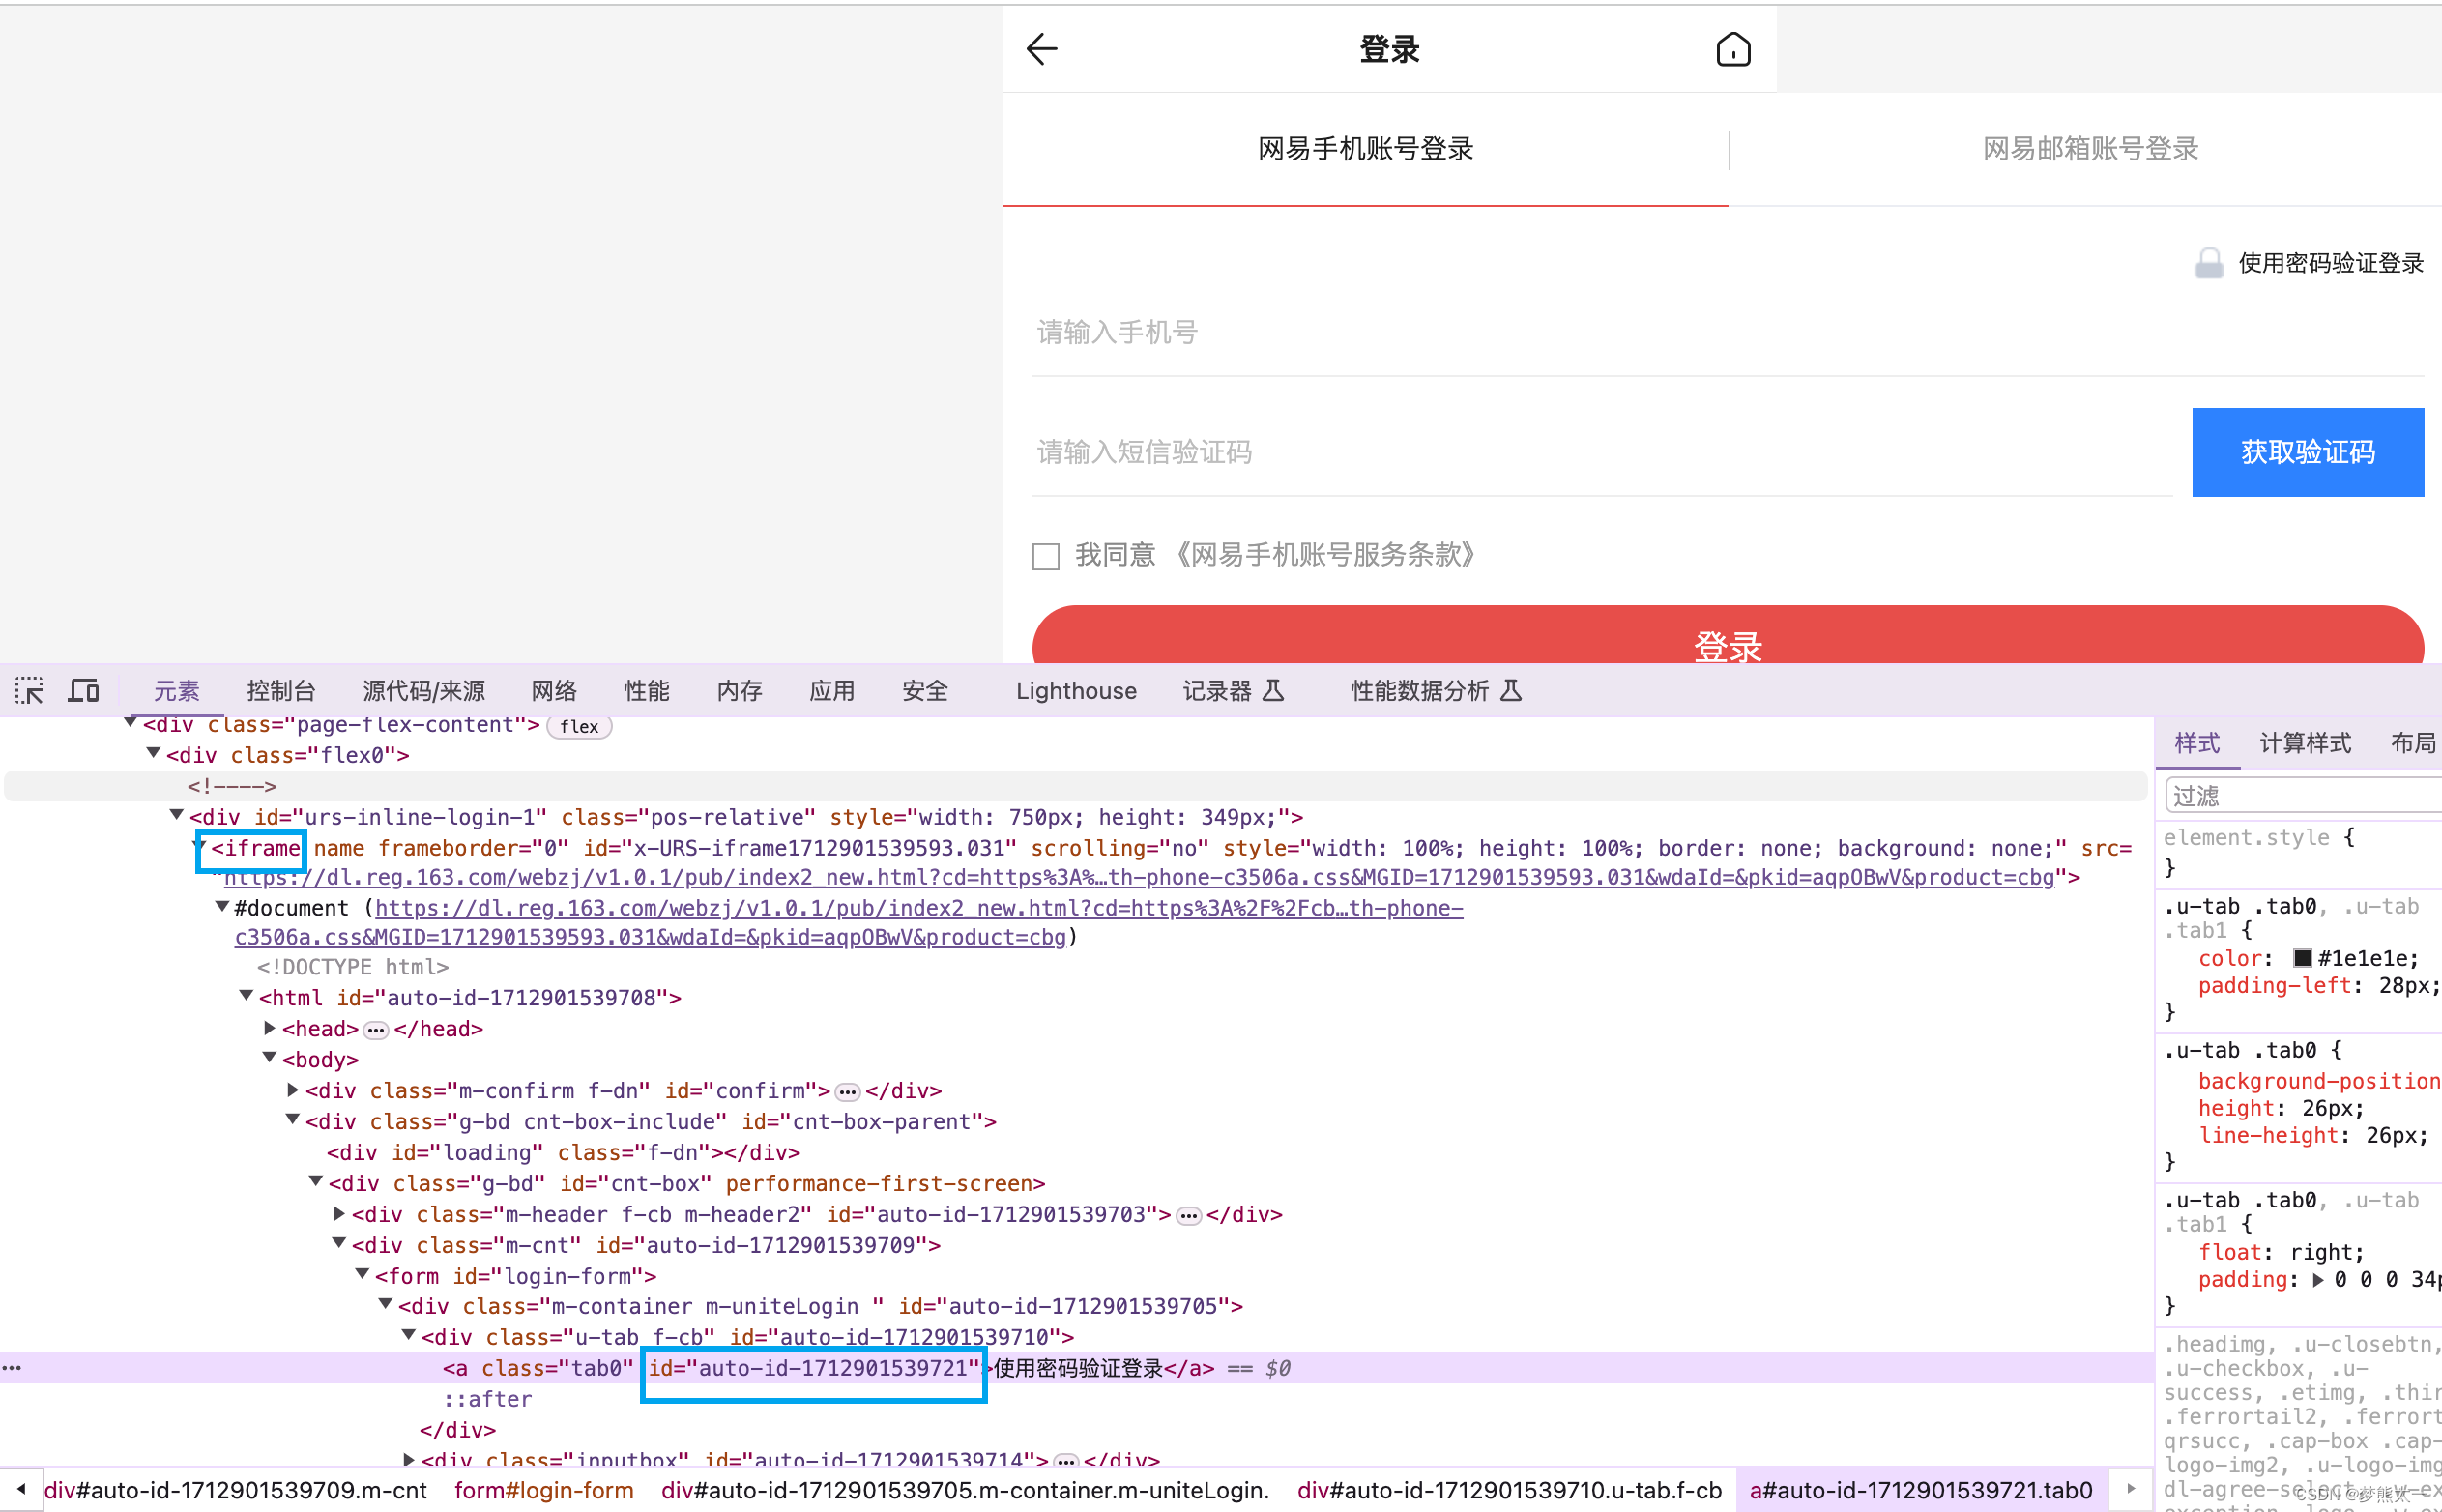
Task: Click the home icon on the login page
Action: [x=1733, y=48]
